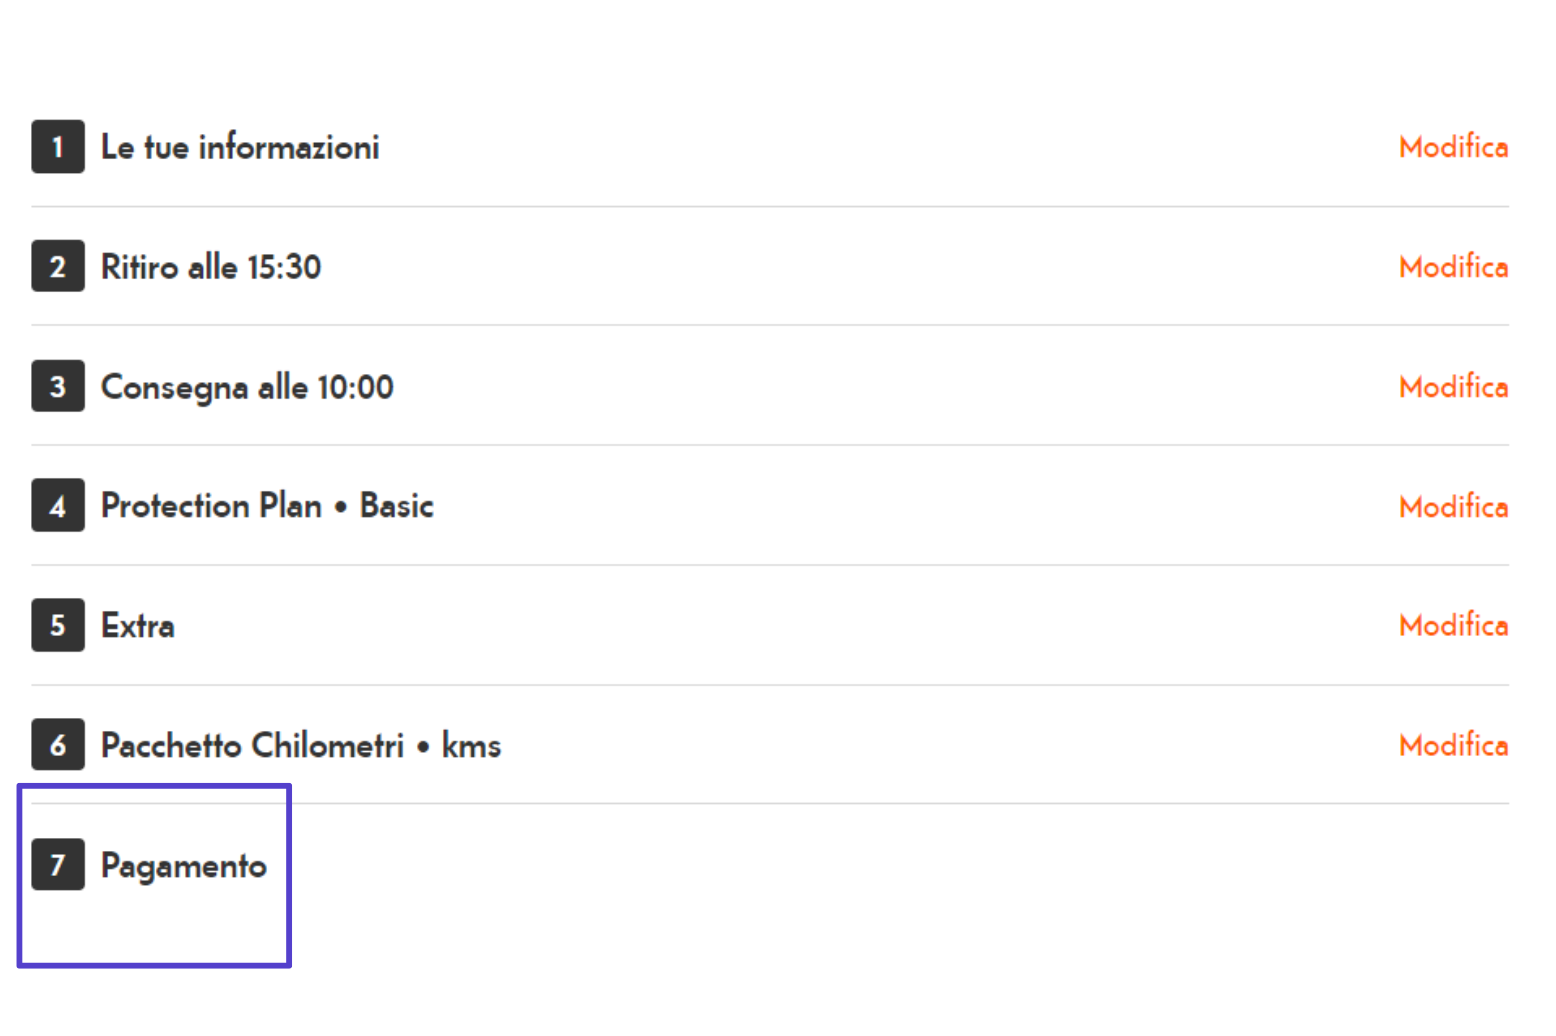
Task: Change Protection Plan Basic via Modifica
Action: (x=1453, y=507)
